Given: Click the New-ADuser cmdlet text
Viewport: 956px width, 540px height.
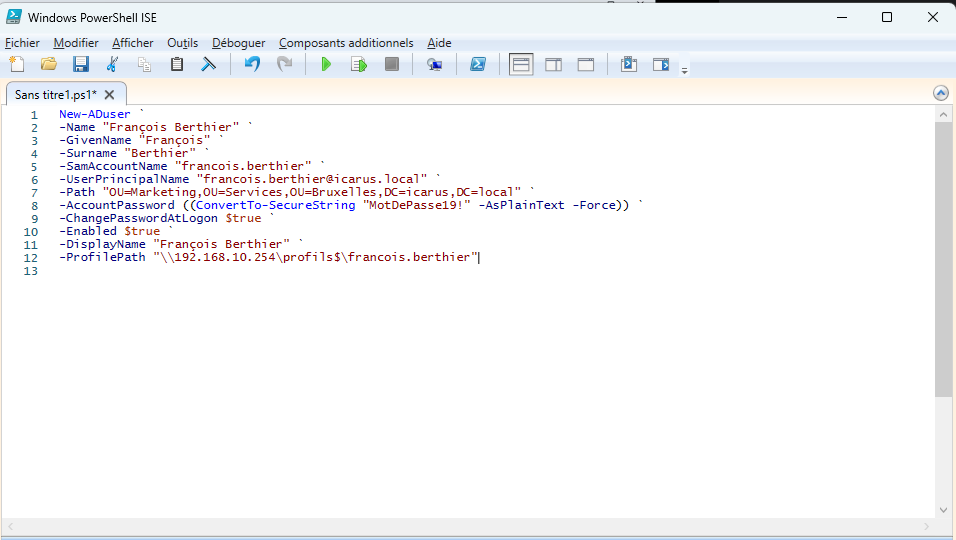Looking at the screenshot, I should pos(95,114).
